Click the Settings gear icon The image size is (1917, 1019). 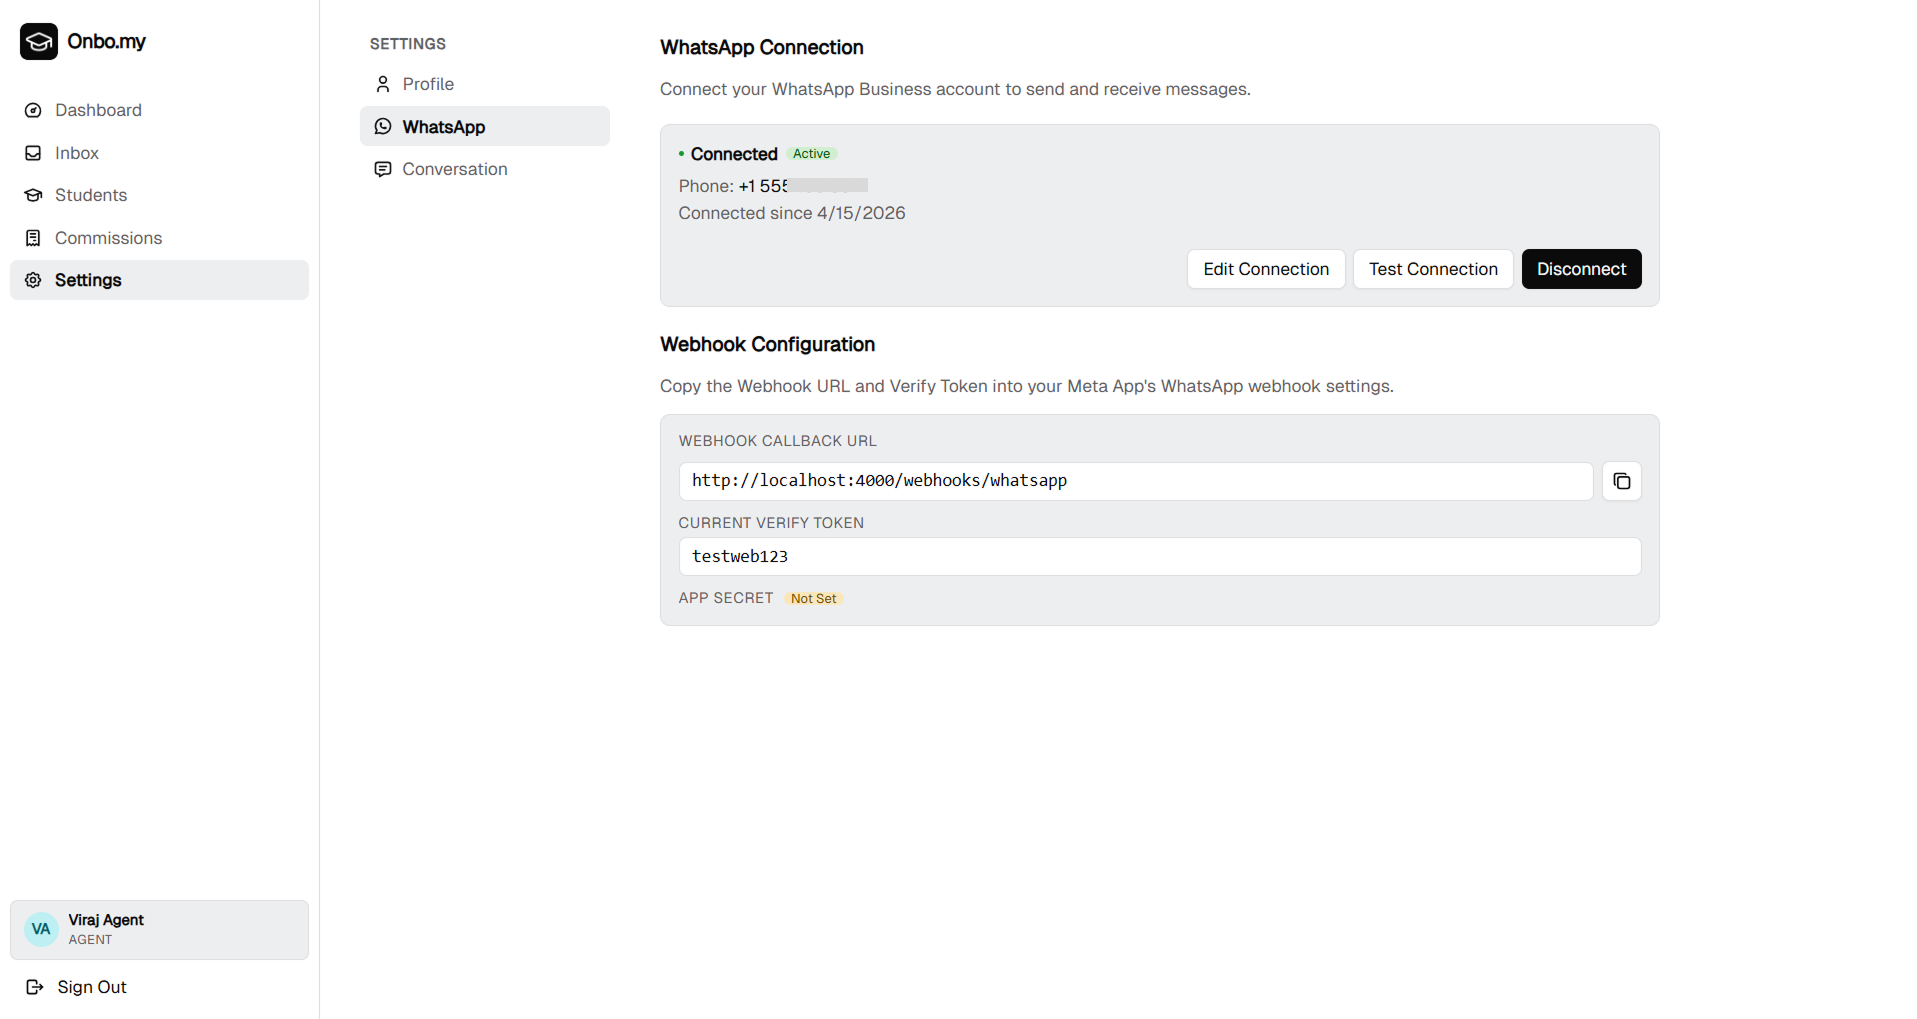pyautogui.click(x=33, y=280)
